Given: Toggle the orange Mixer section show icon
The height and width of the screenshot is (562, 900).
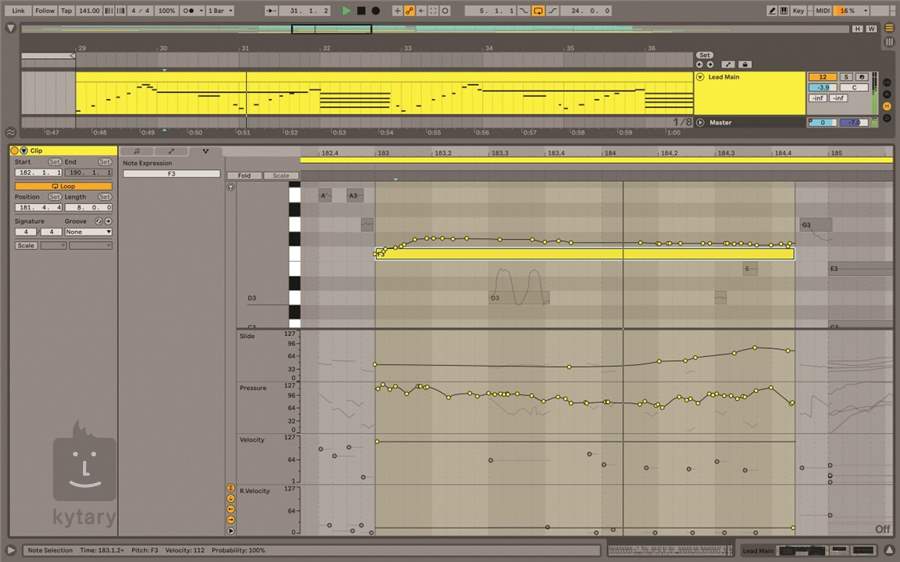Looking at the screenshot, I should [887, 106].
